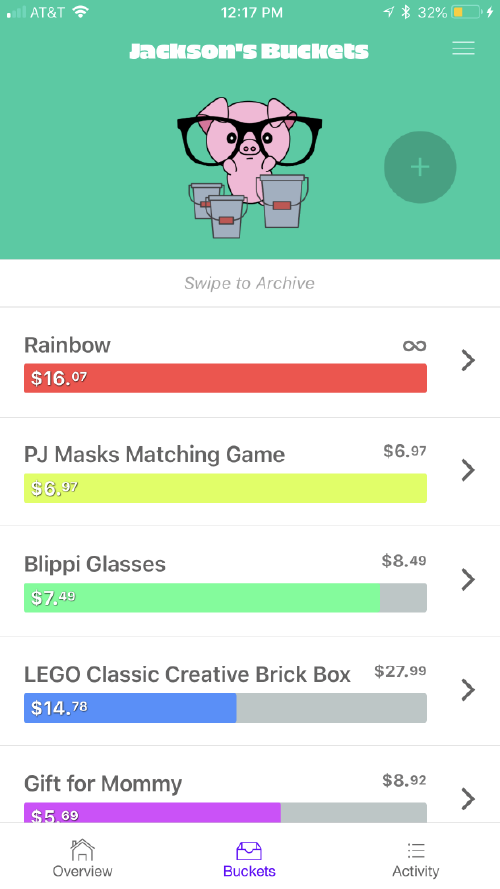Expand Gift for Mommy chevron
Viewport: 500px width, 889px height.
coord(468,798)
